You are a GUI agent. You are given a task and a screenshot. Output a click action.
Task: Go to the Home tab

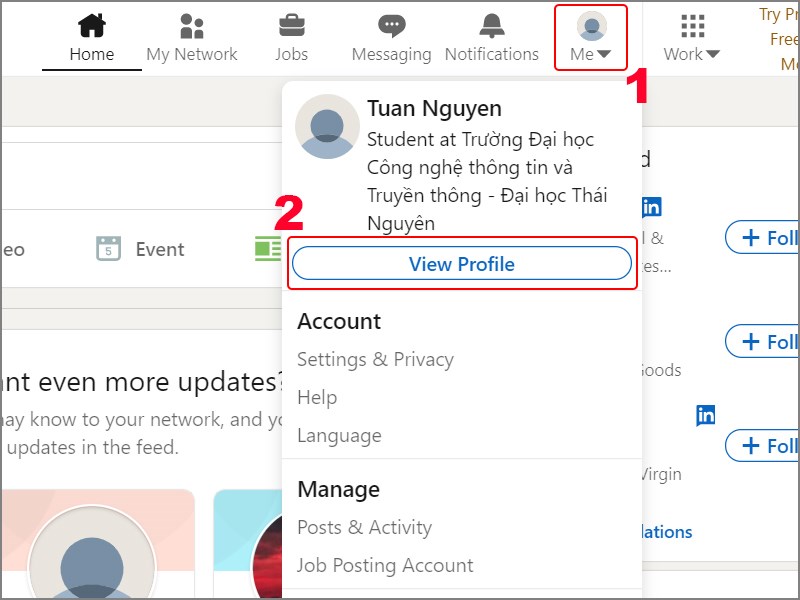coord(92,38)
